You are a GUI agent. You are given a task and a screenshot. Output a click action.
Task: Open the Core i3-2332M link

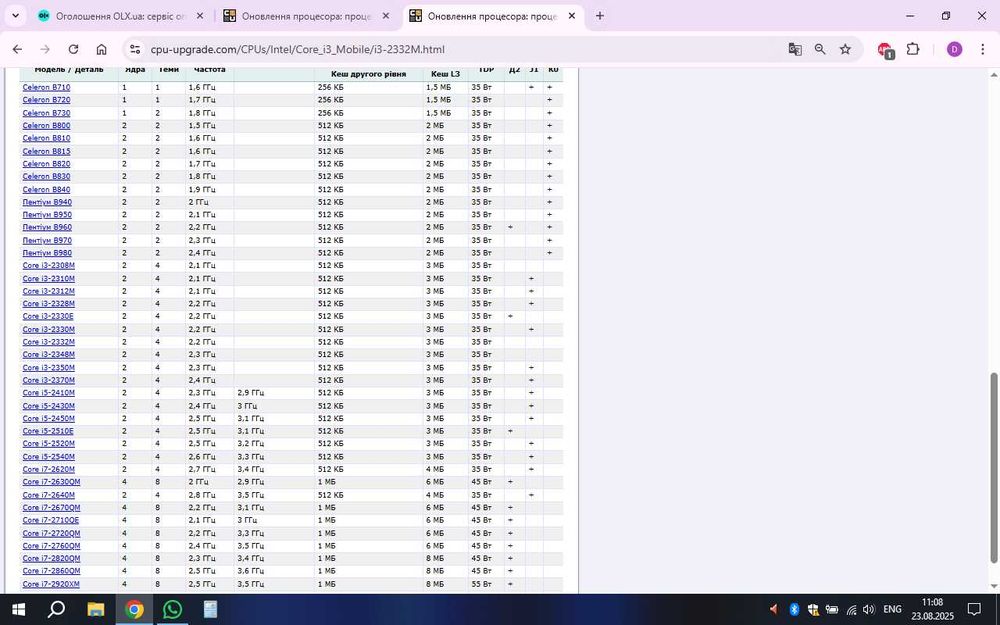pyautogui.click(x=48, y=342)
